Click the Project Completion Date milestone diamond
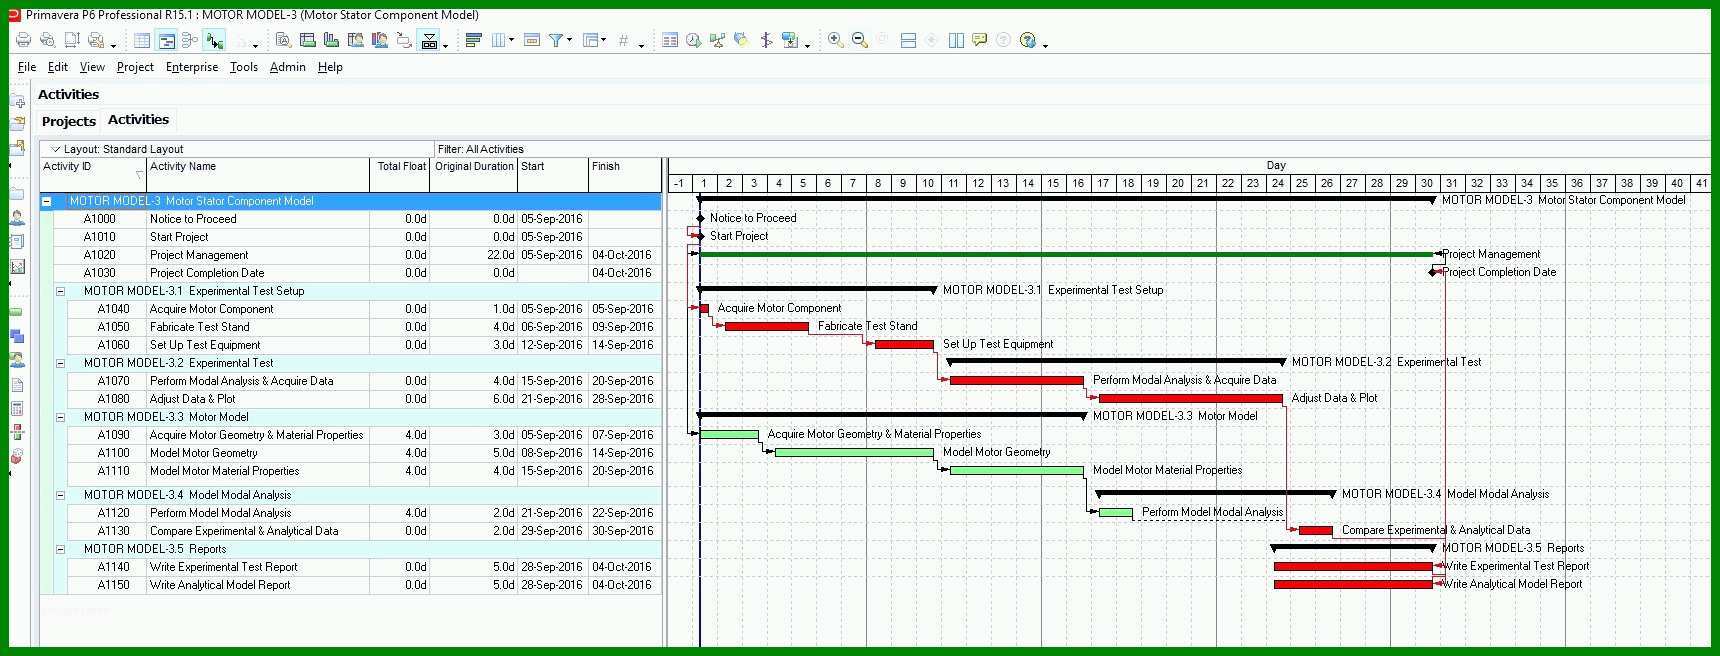Screen dimensions: 1720x656 (1434, 272)
